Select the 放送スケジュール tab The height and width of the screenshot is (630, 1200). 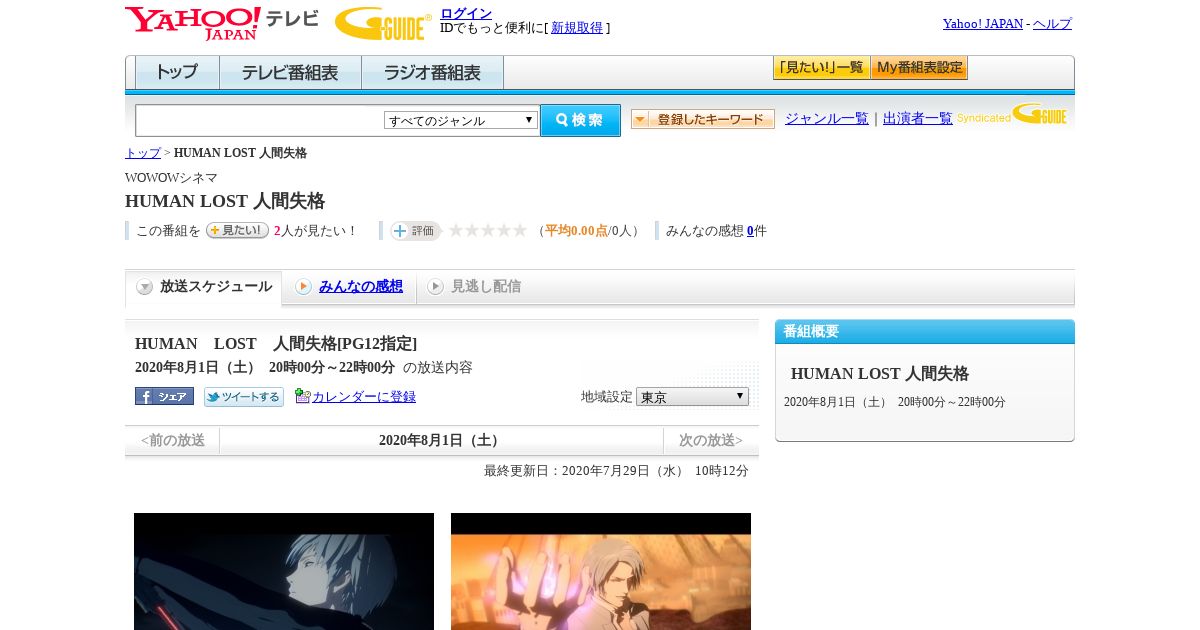point(204,287)
